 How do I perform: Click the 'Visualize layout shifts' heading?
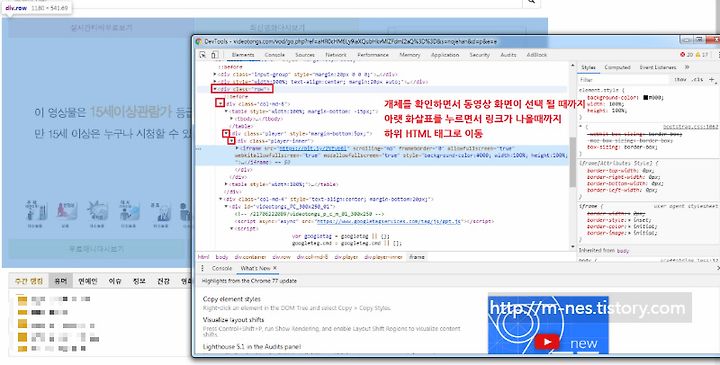[233, 320]
